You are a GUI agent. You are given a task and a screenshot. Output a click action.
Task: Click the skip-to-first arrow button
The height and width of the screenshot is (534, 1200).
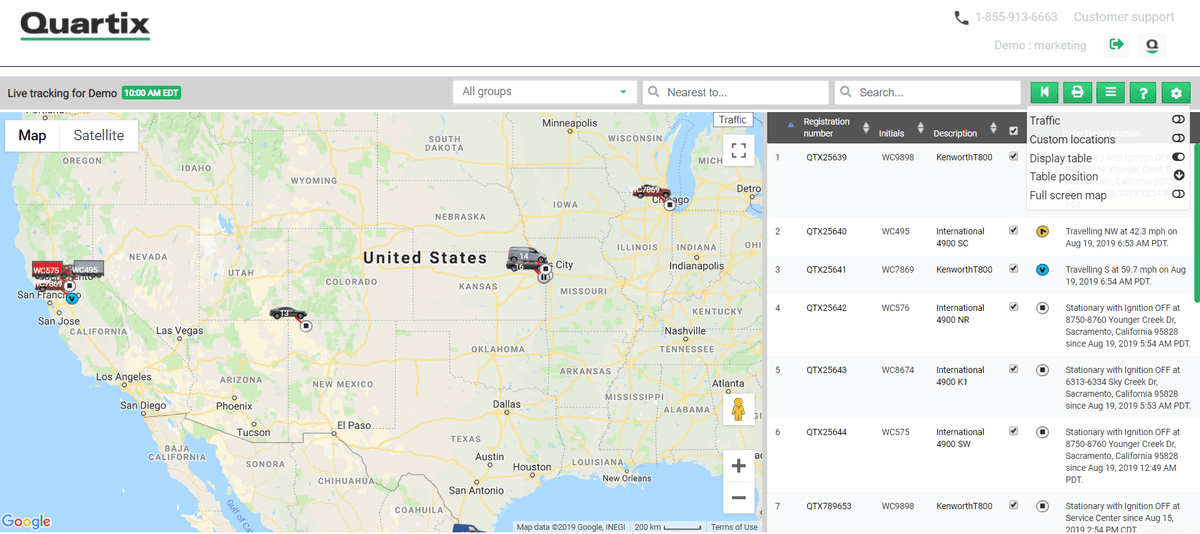pos(1044,92)
